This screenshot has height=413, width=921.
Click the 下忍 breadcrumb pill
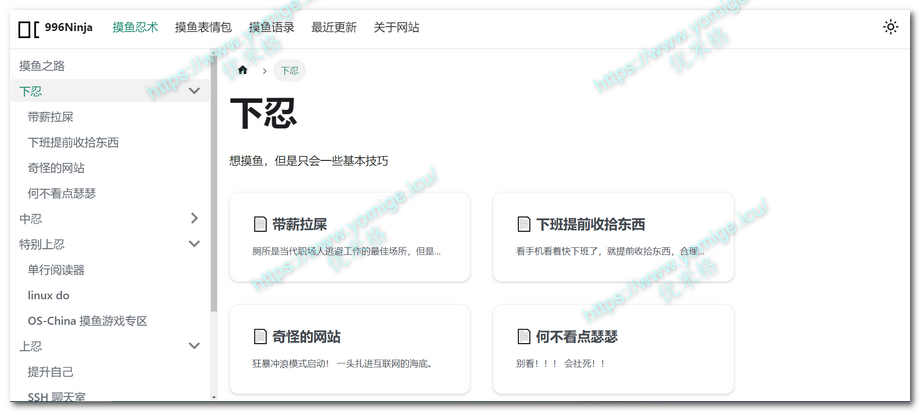[289, 71]
